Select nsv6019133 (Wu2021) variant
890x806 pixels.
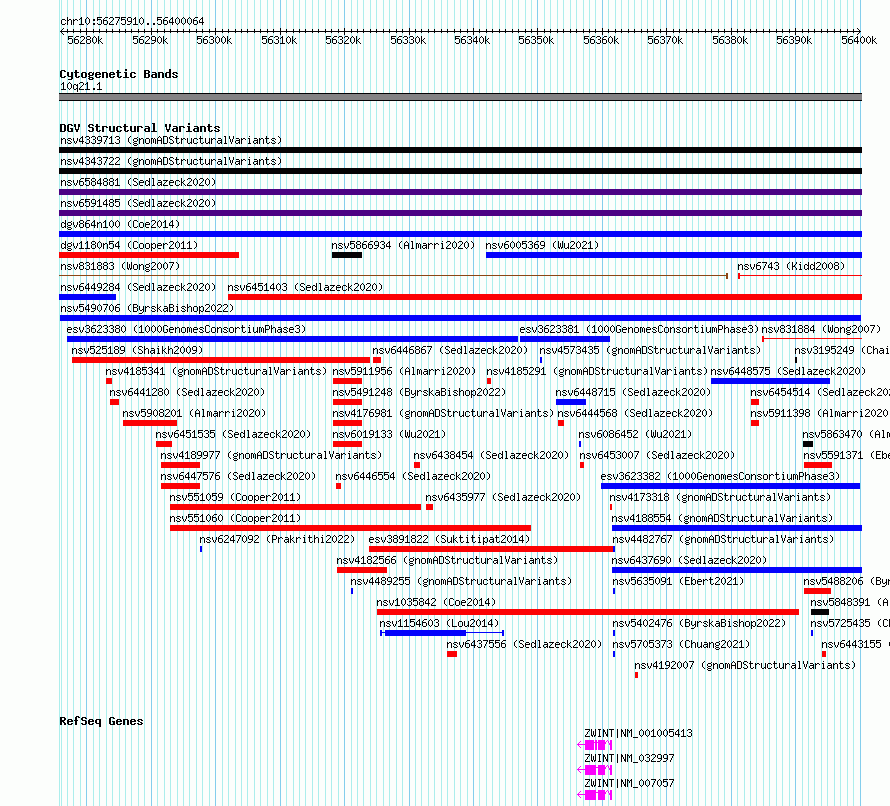[389, 434]
